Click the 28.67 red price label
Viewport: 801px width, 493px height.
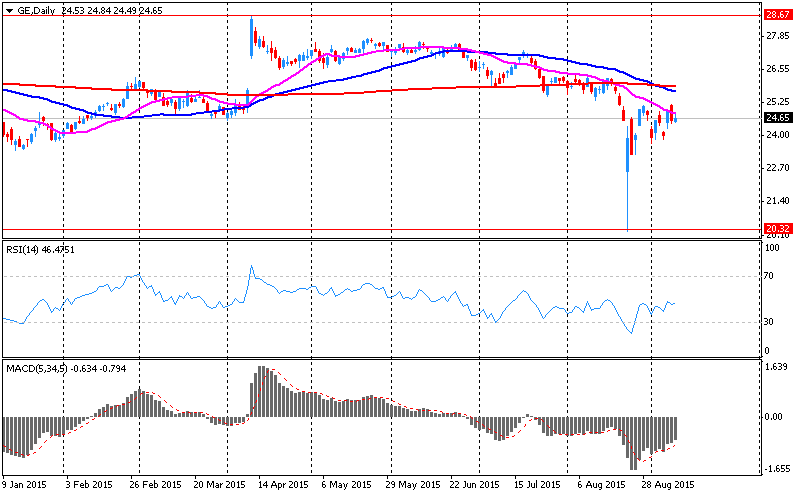[778, 15]
